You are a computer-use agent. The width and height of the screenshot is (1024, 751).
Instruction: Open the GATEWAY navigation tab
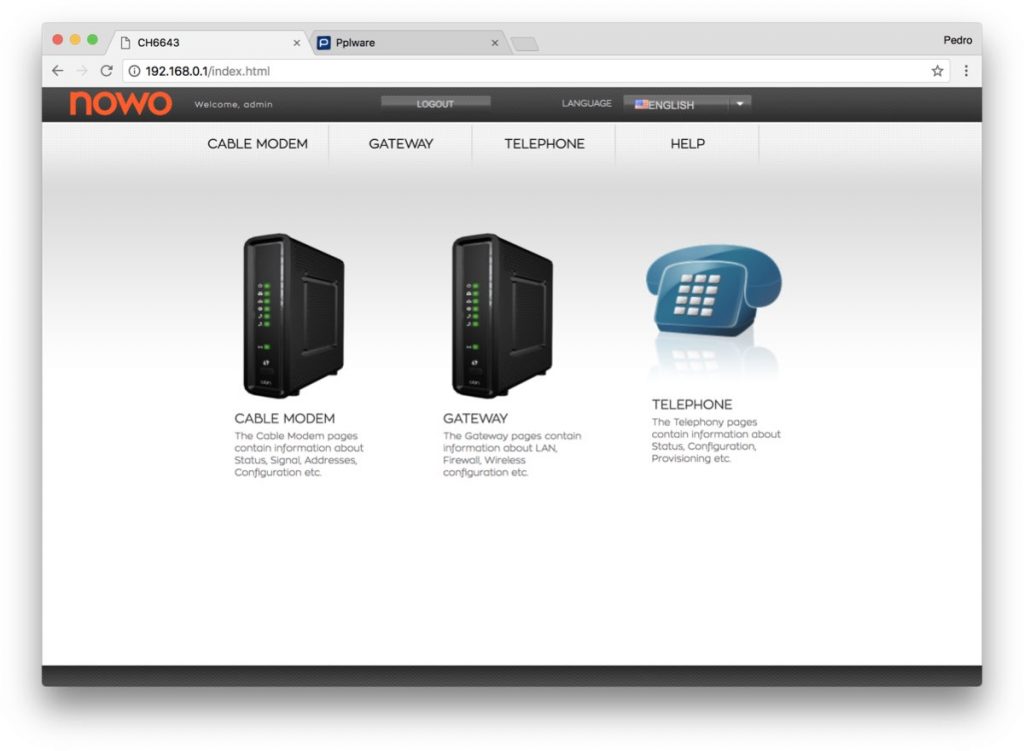tap(400, 144)
